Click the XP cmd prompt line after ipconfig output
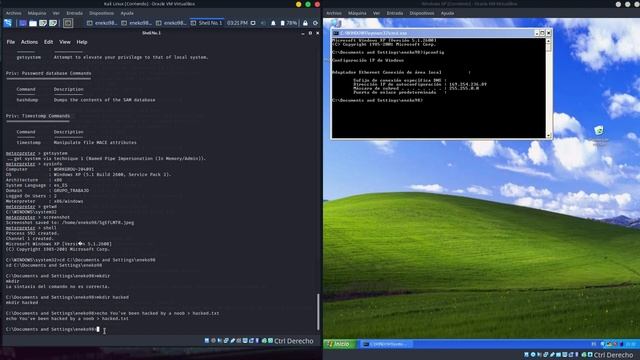640x360 pixels. [x=378, y=100]
